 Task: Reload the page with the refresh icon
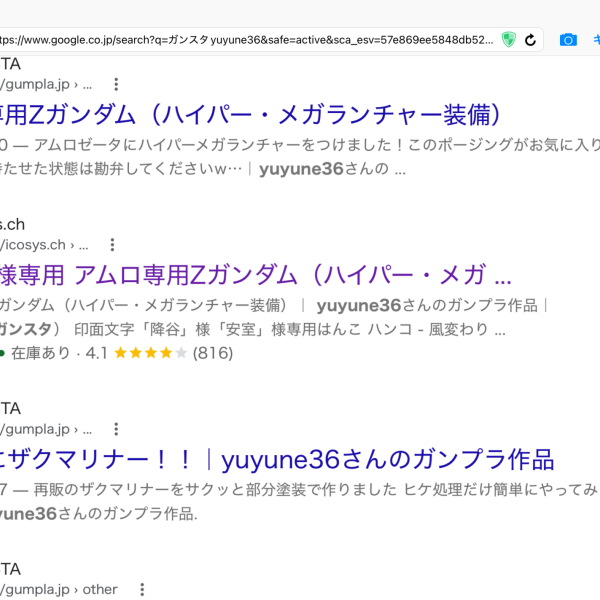[530, 40]
